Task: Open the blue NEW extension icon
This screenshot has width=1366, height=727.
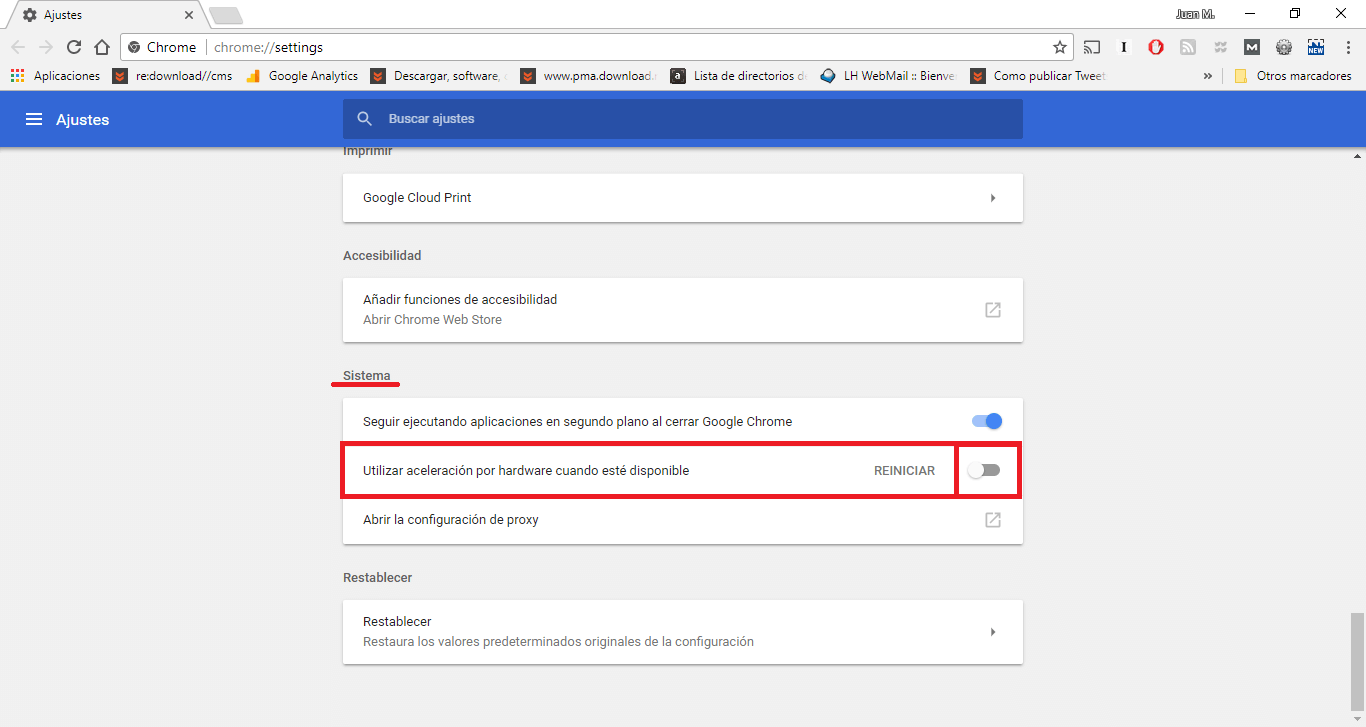Action: coord(1316,47)
